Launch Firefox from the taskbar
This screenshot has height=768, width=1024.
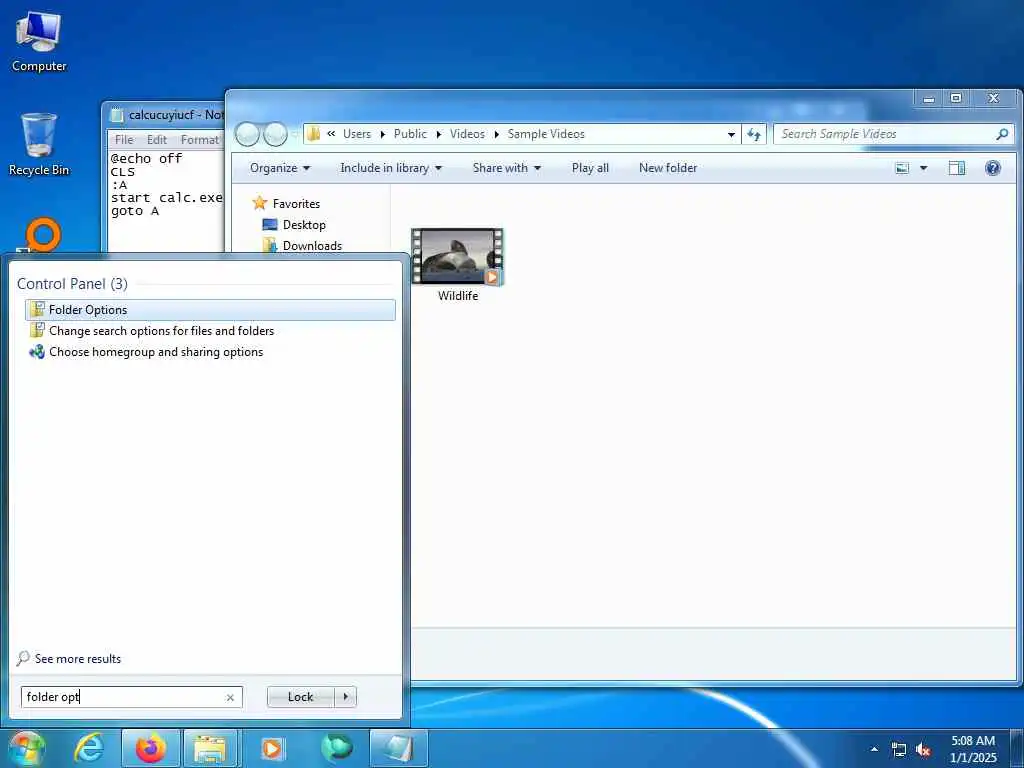[150, 748]
